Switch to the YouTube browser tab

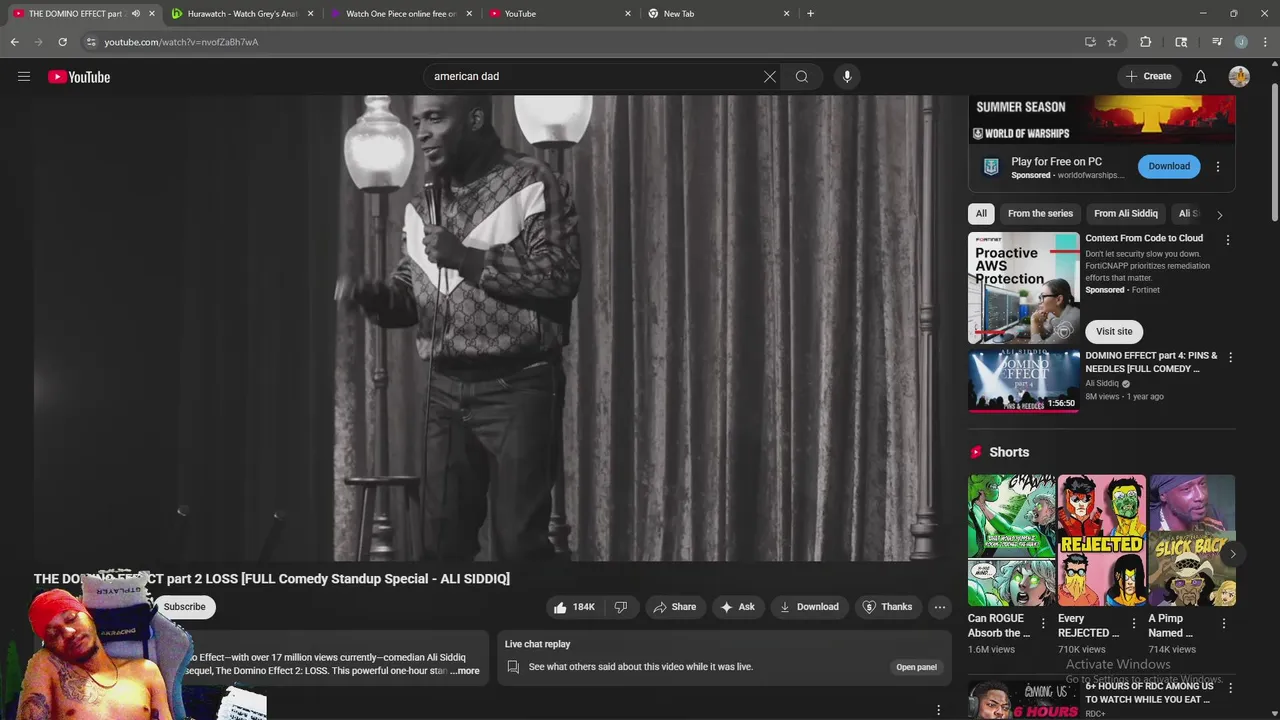click(558, 14)
